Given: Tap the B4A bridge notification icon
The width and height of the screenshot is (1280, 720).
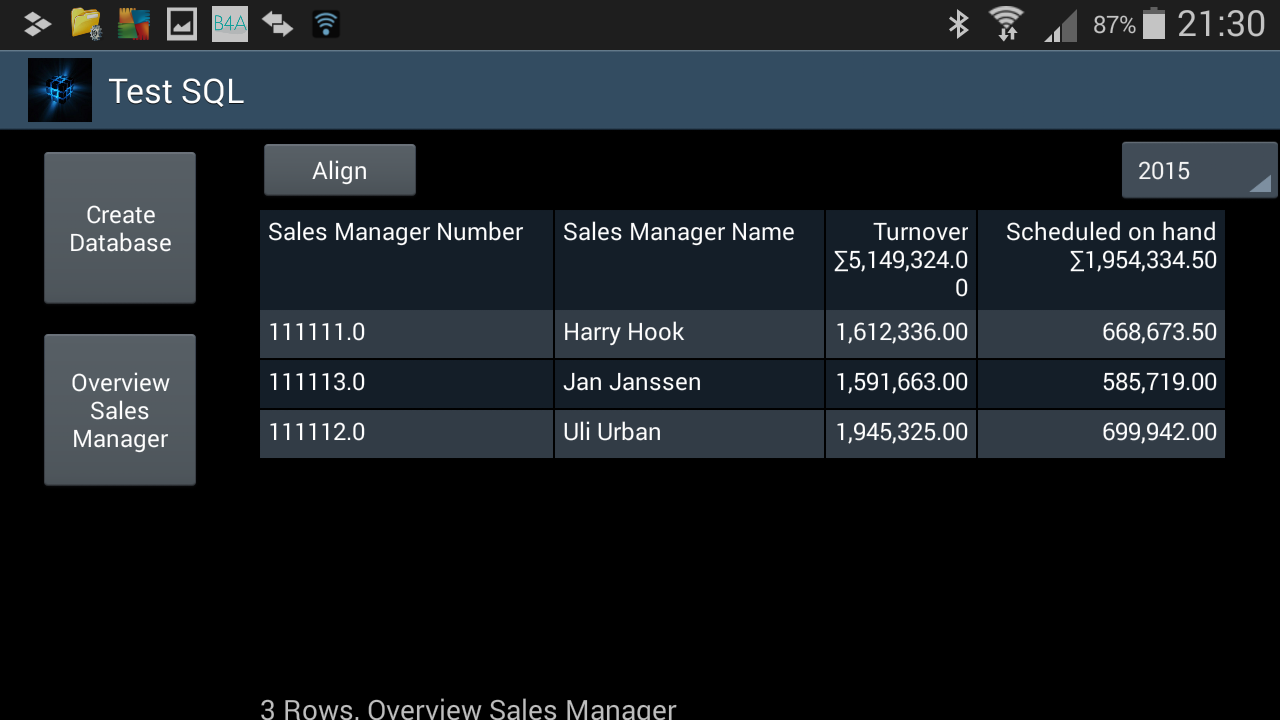Looking at the screenshot, I should tap(230, 24).
